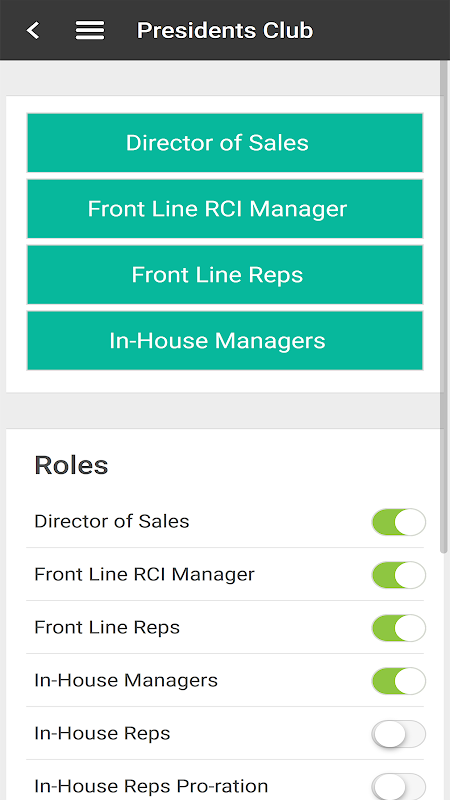
Task: Switch off In-House Managers toggle
Action: coord(398,681)
